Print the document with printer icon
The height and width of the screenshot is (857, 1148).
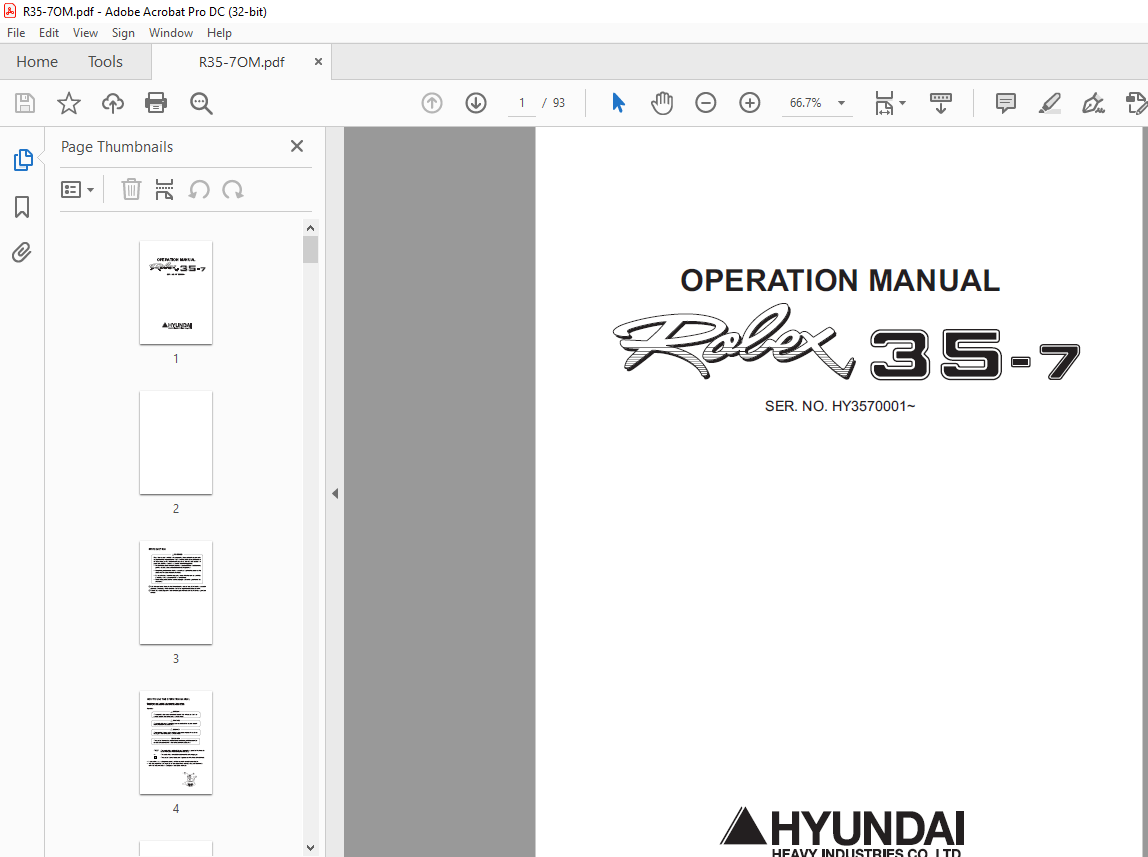(156, 103)
